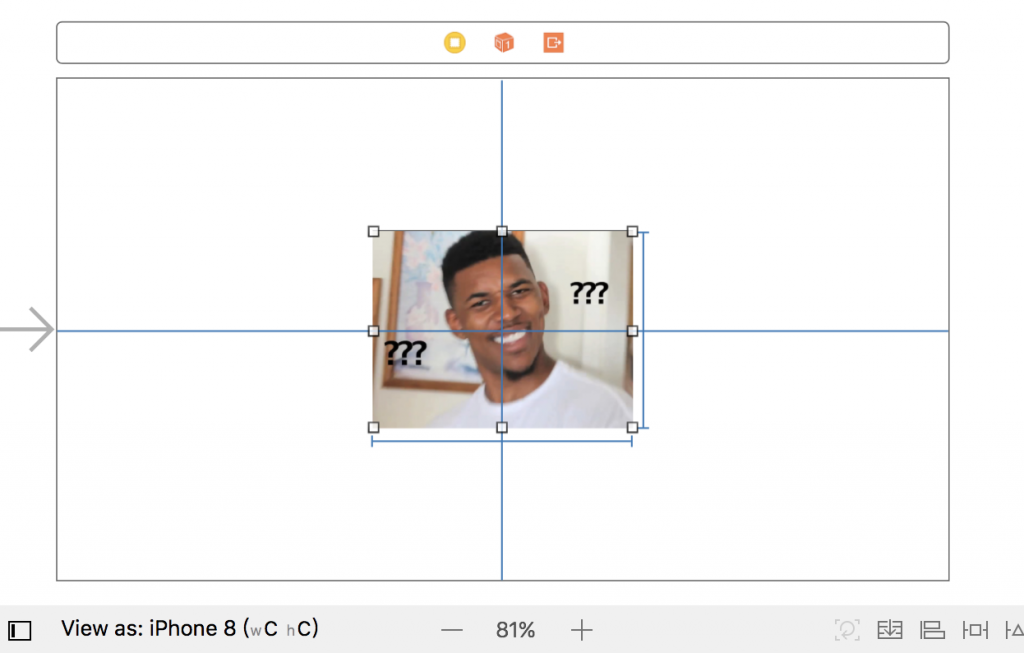Zoom in with the plus button
1024x653 pixels.
point(581,630)
